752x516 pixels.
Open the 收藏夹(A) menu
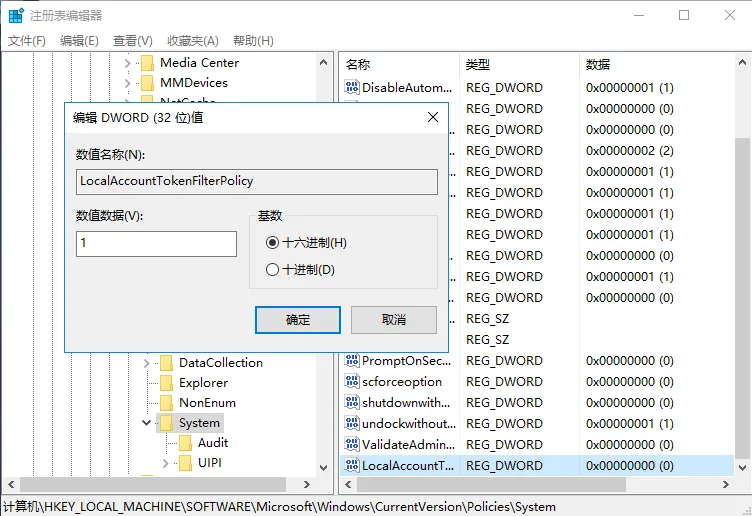193,41
